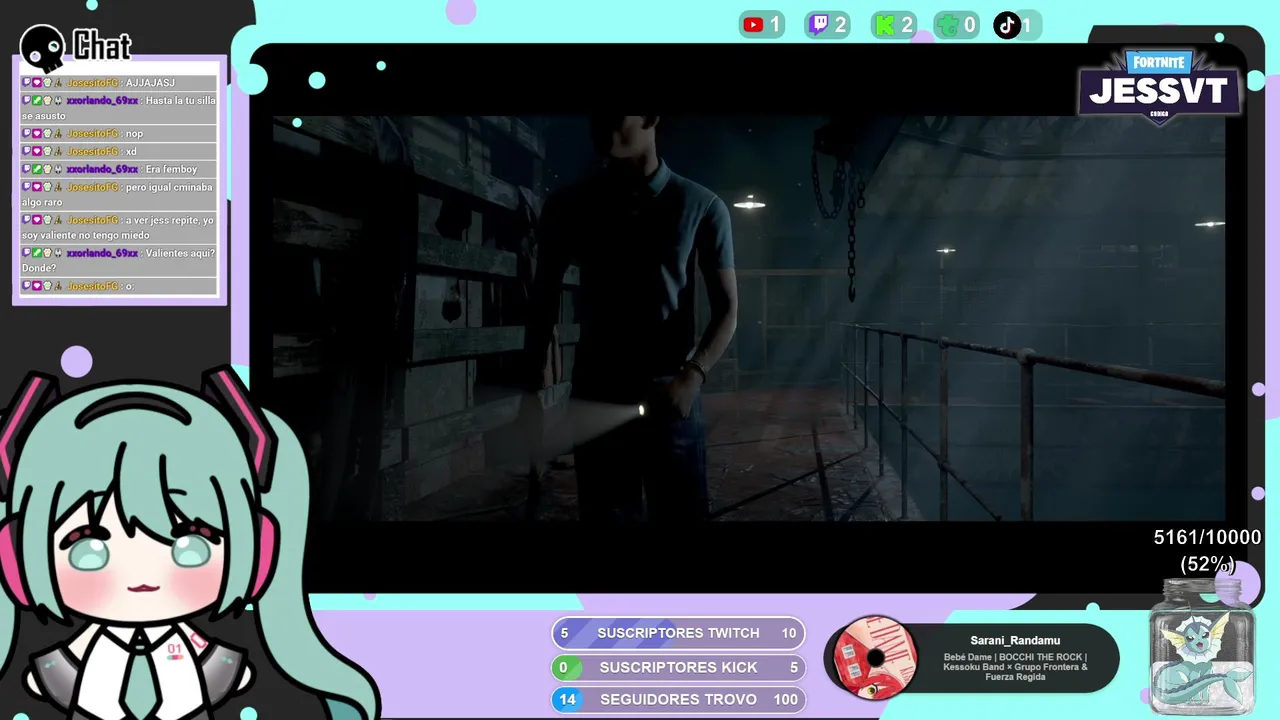This screenshot has width=1280, height=720.
Task: Click the Suscriptores Kick goal bar
Action: tap(678, 667)
